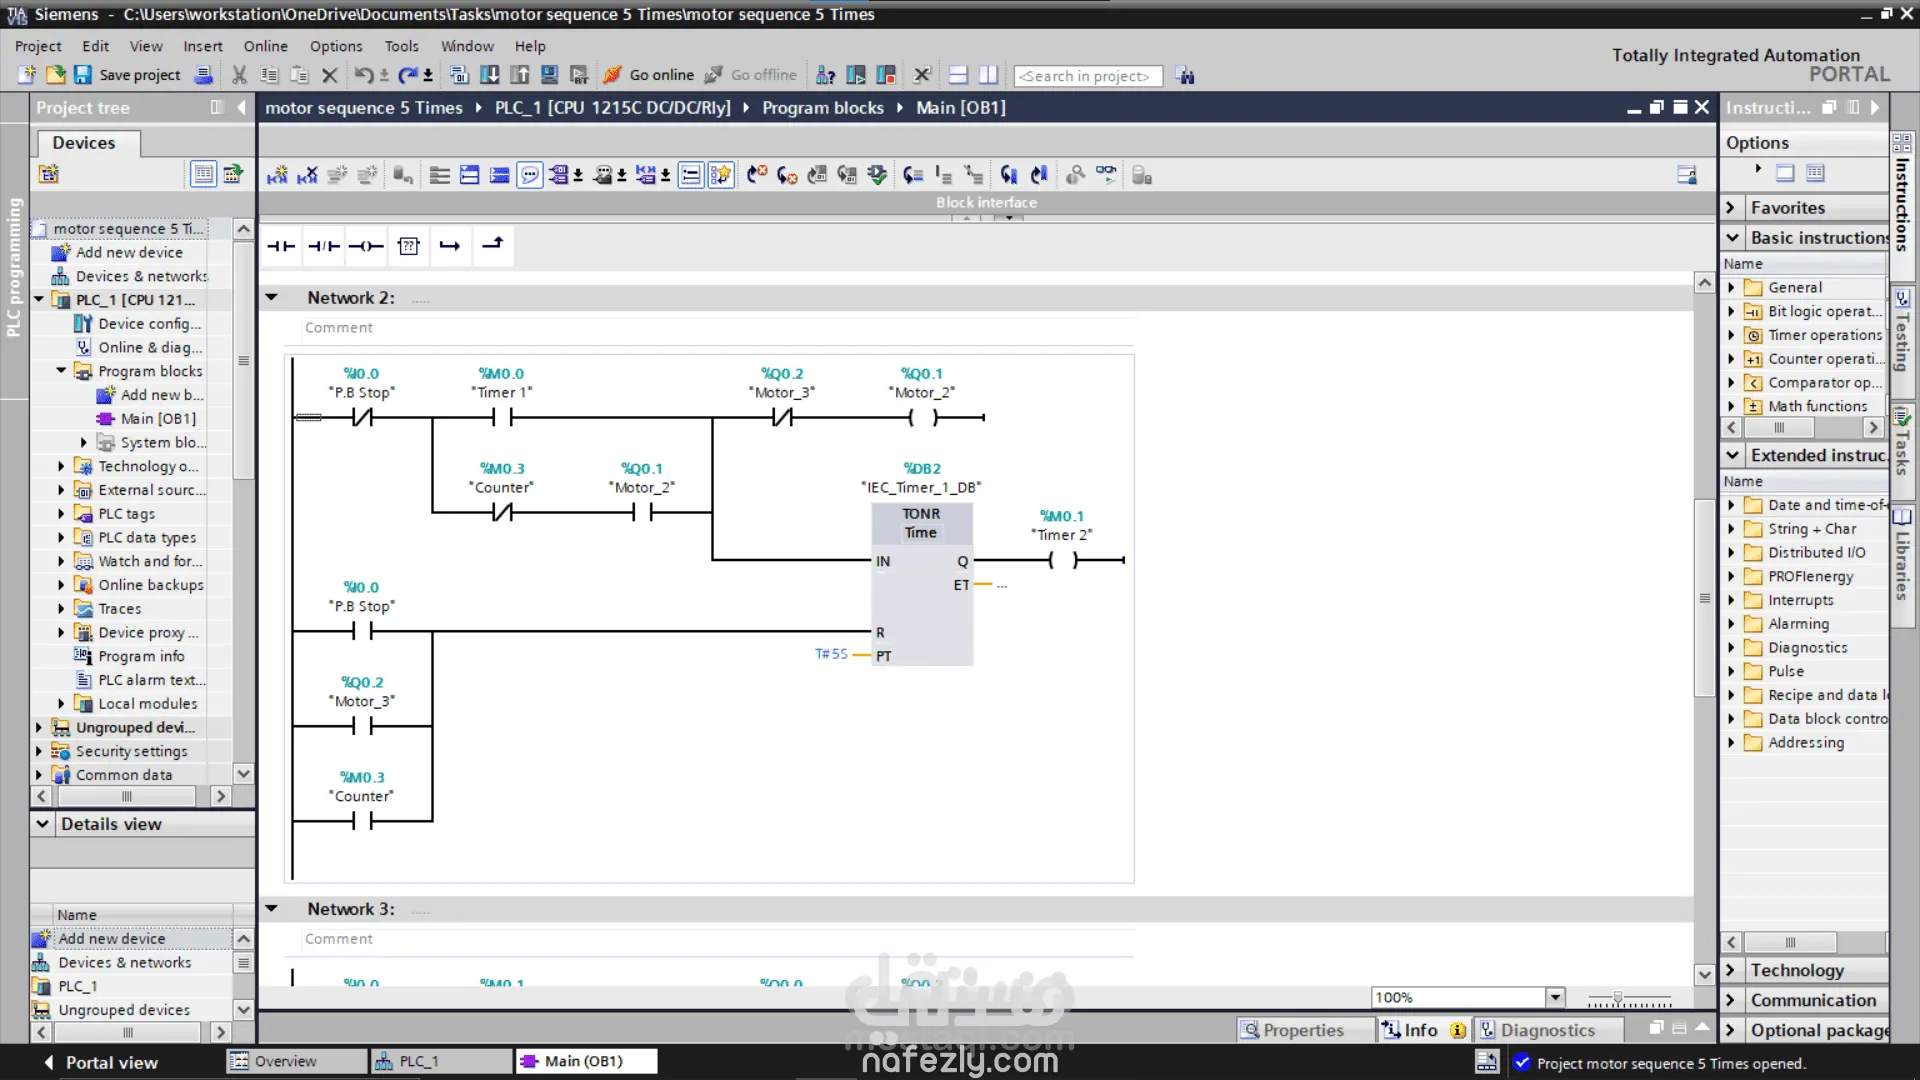Toggle the second view icon under Options
The image size is (1920, 1080).
click(x=1815, y=173)
